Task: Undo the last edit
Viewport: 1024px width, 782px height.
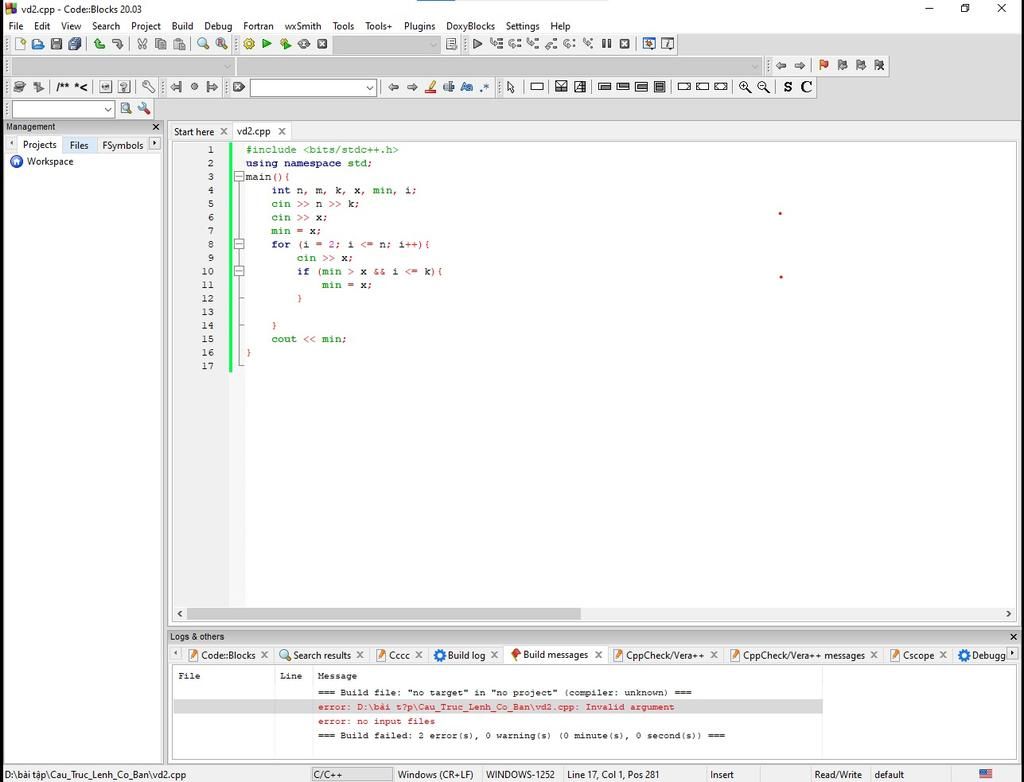Action: point(99,44)
